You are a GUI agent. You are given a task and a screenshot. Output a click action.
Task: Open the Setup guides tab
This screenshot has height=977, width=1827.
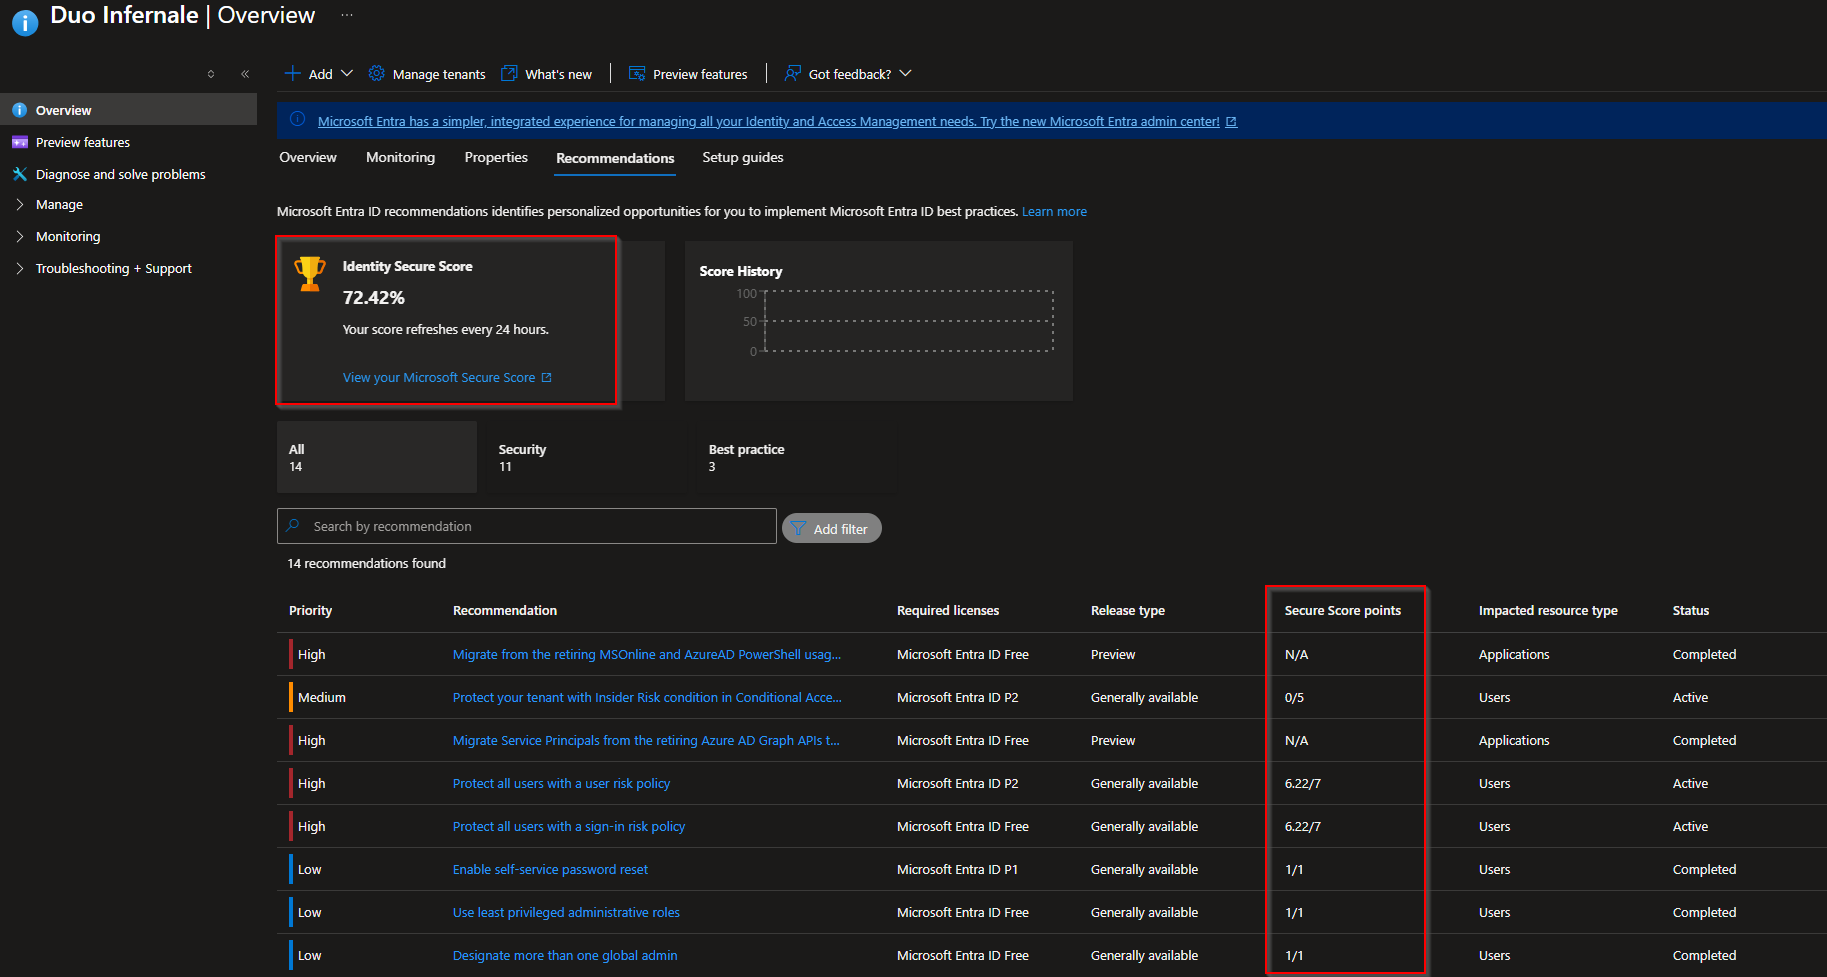coord(743,157)
